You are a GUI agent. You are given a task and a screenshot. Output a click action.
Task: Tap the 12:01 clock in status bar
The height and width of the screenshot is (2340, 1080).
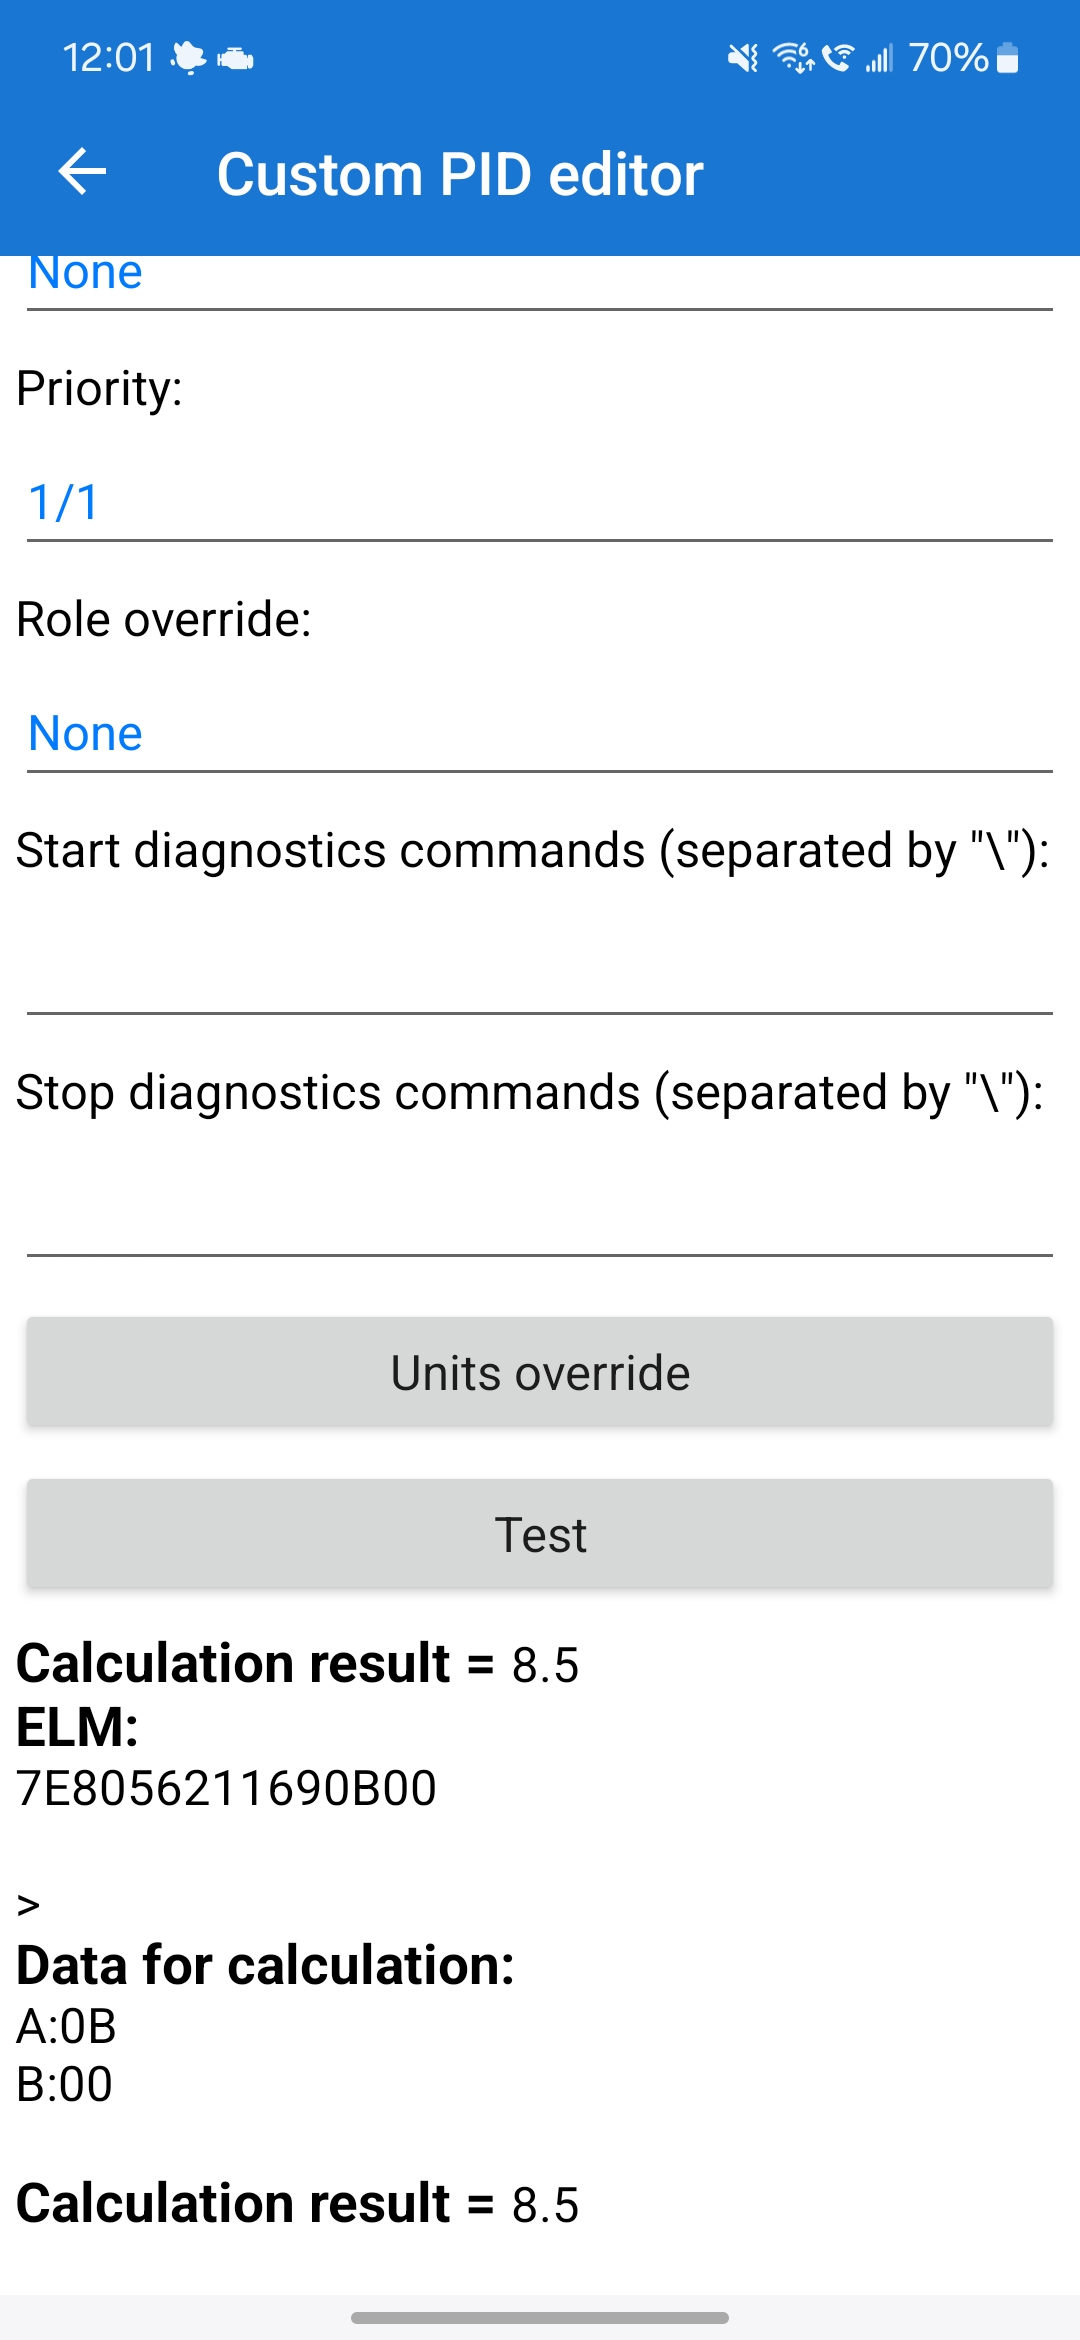point(108,58)
